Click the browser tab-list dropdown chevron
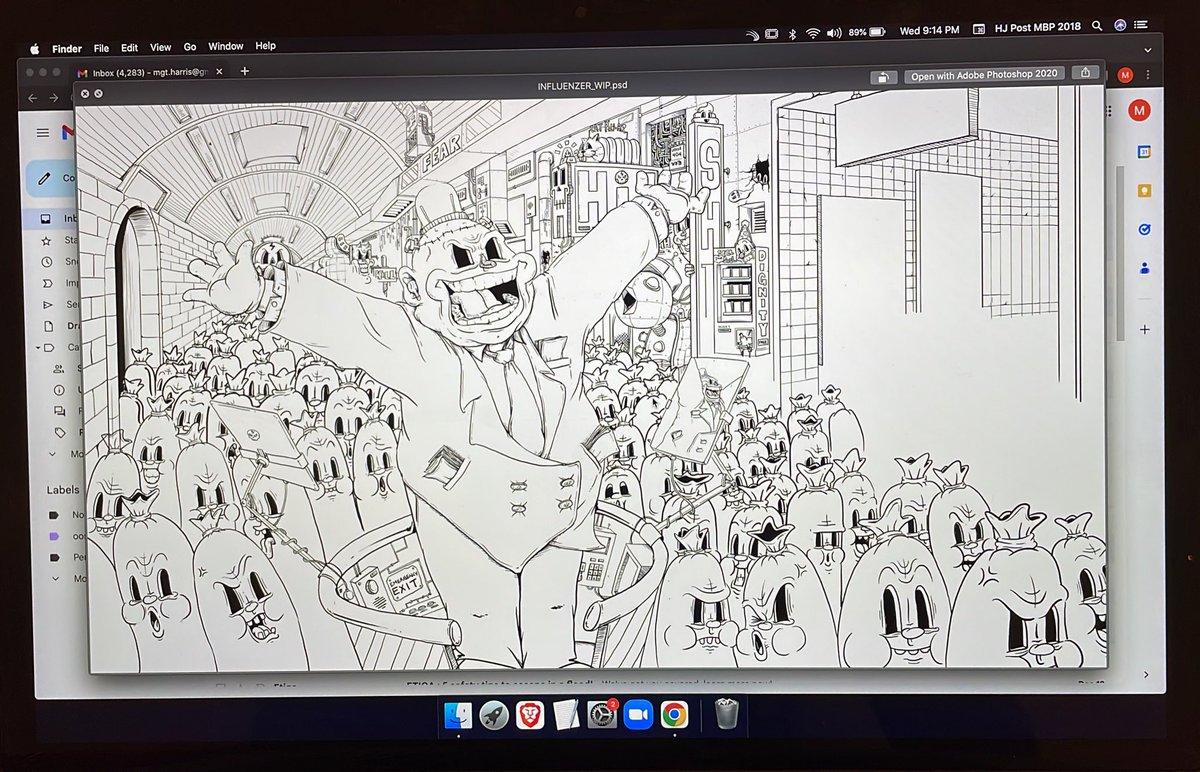 click(x=1147, y=49)
